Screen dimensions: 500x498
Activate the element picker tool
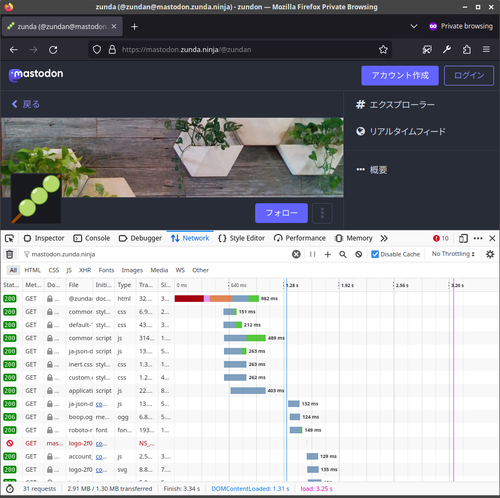click(9, 238)
